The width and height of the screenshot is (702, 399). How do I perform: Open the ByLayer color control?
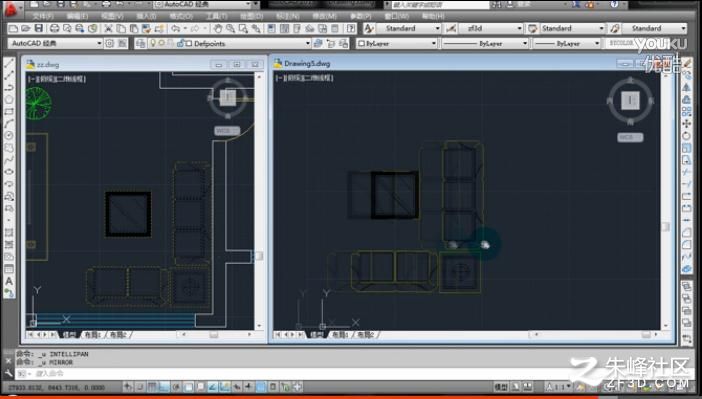[397, 43]
